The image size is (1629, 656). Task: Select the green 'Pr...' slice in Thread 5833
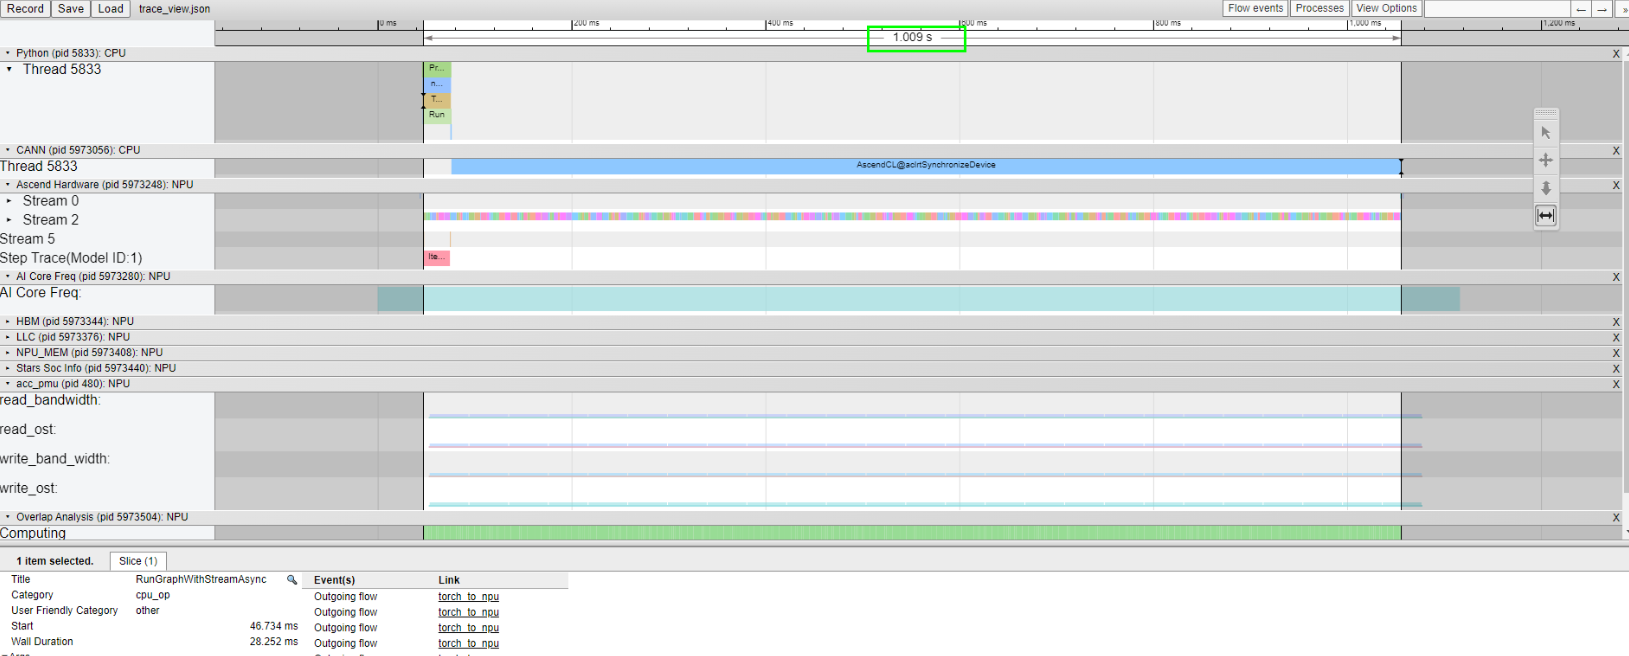tap(437, 68)
